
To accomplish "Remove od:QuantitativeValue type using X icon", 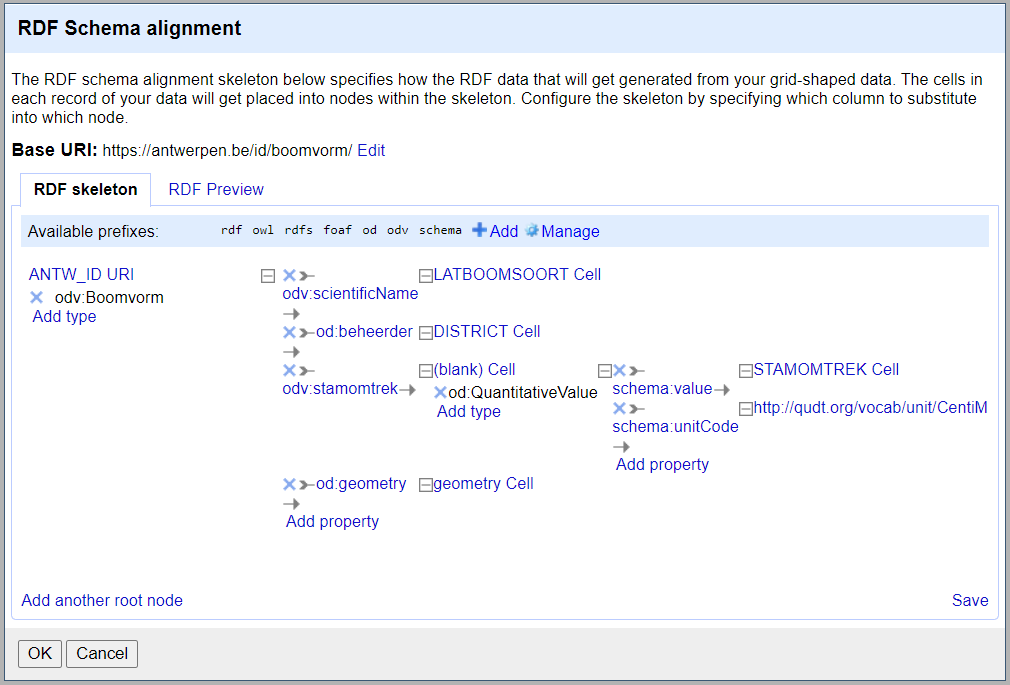I will coord(440,392).
